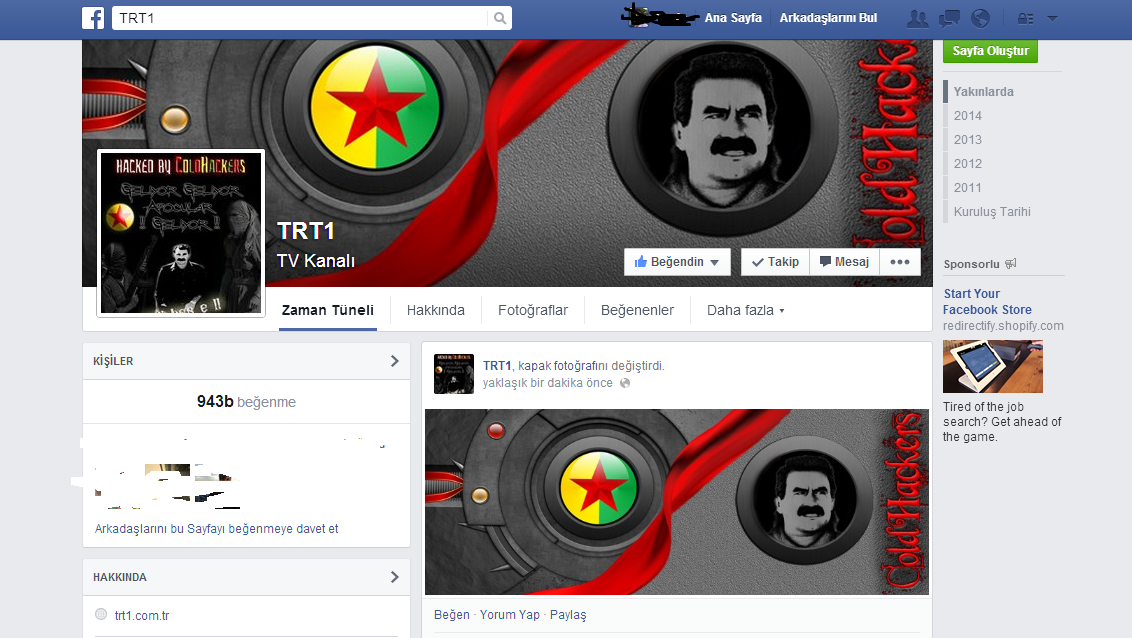
Task: Click Yorum Yap under the post
Action: click(510, 615)
